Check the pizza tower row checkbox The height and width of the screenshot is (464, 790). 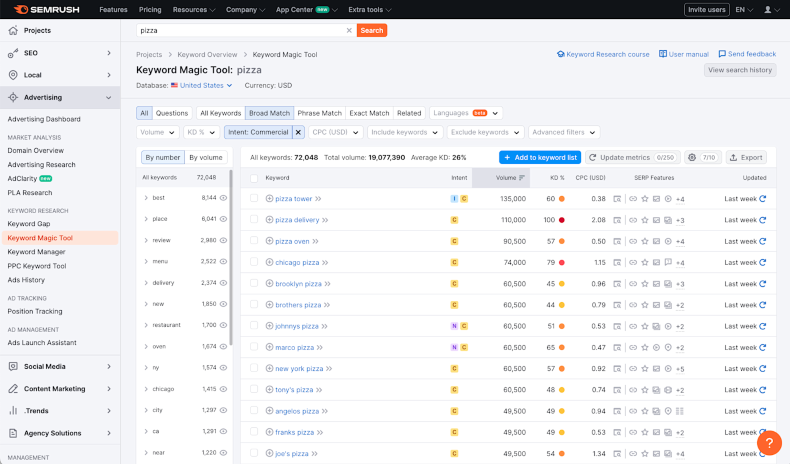pos(254,198)
